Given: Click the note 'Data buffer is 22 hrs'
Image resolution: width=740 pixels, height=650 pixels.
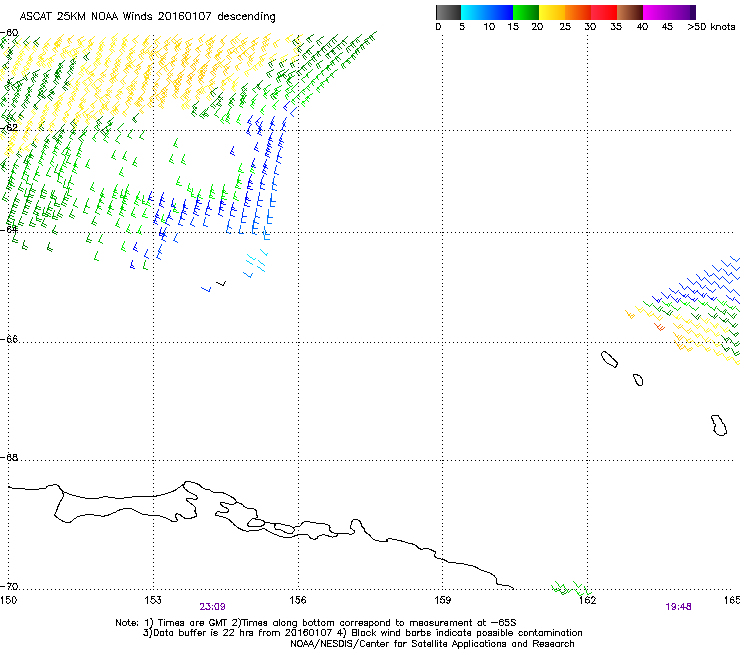Looking at the screenshot, I should 206,633.
